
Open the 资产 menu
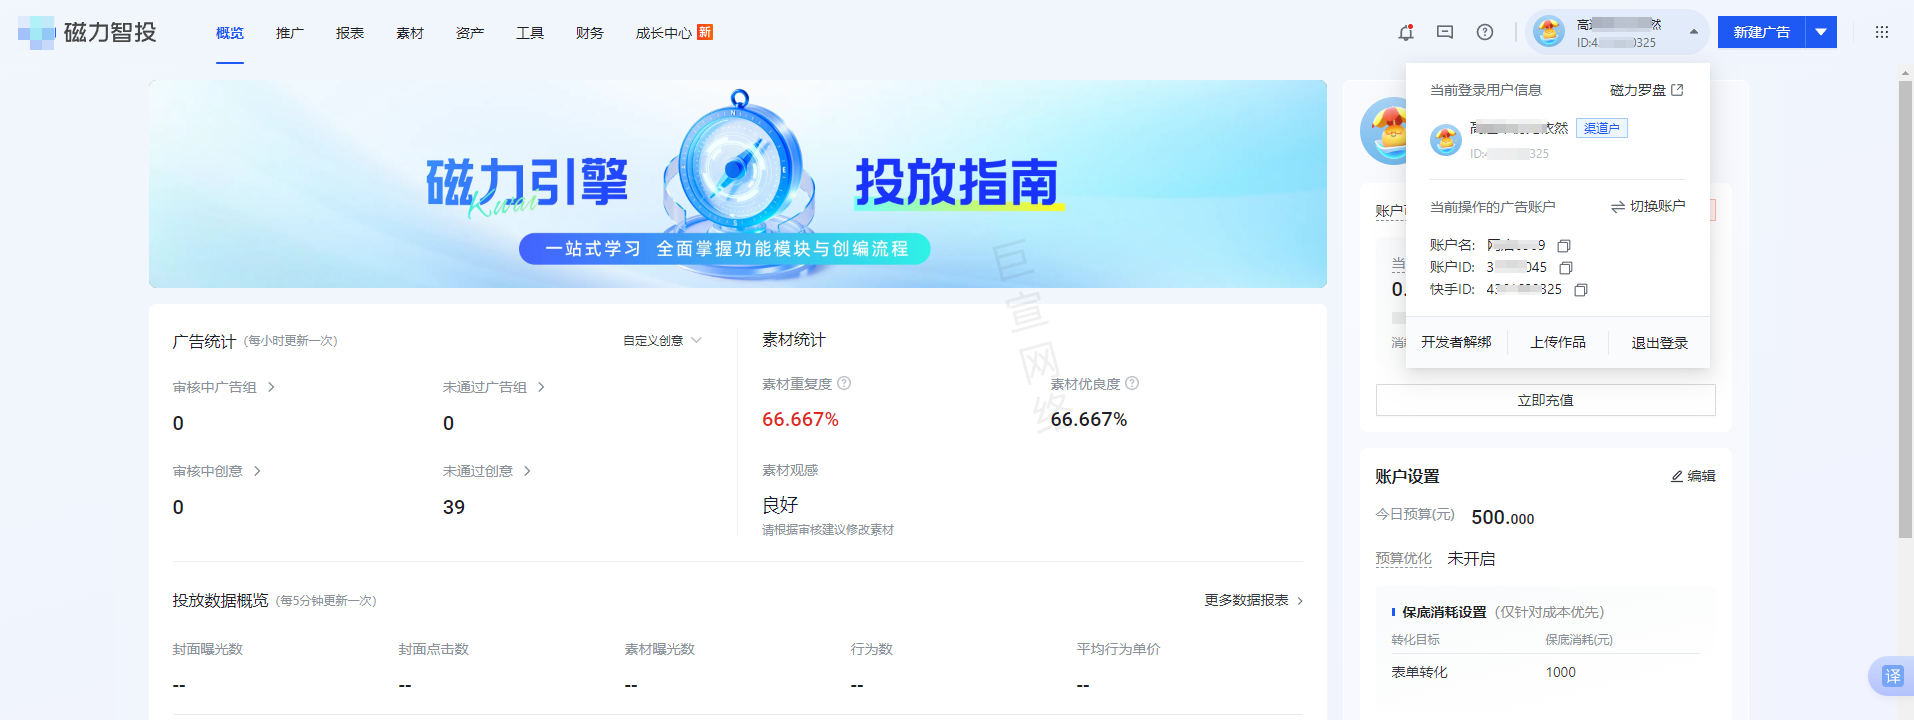pos(470,33)
